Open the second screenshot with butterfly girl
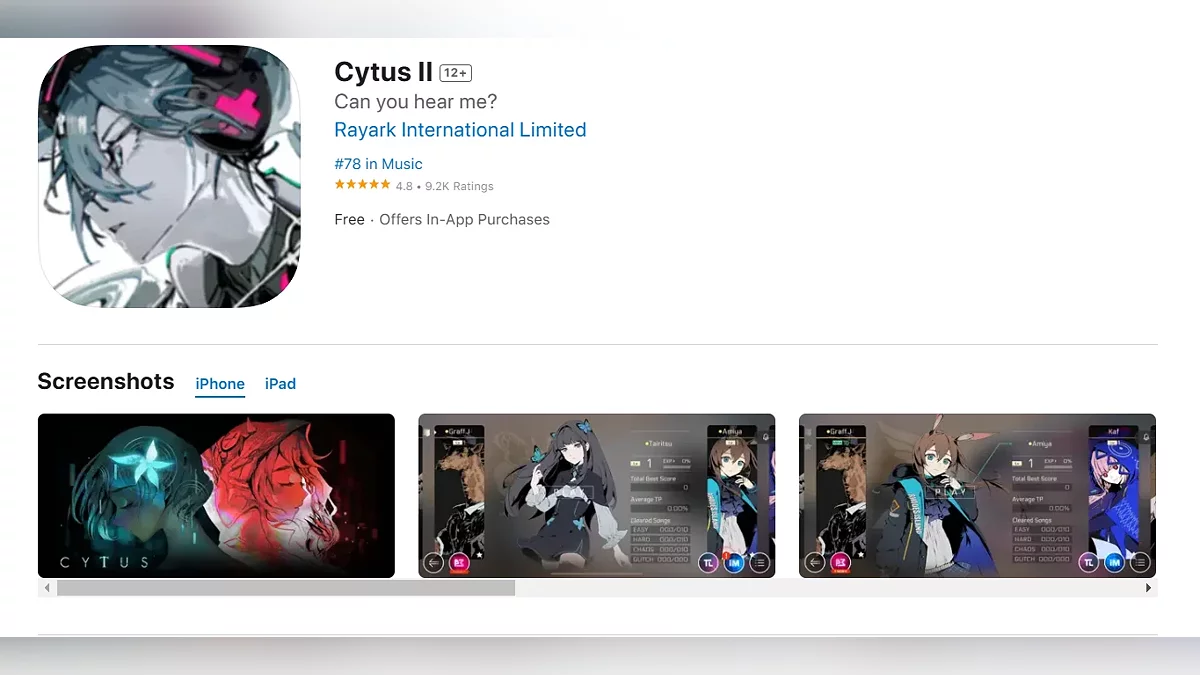This screenshot has height=675, width=1200. [597, 496]
